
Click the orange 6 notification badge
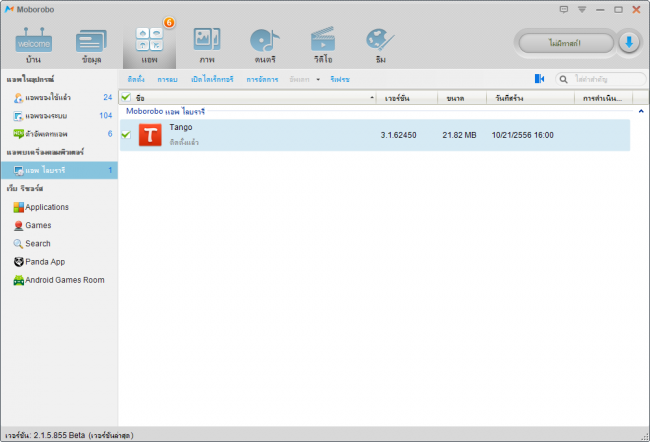tap(169, 22)
